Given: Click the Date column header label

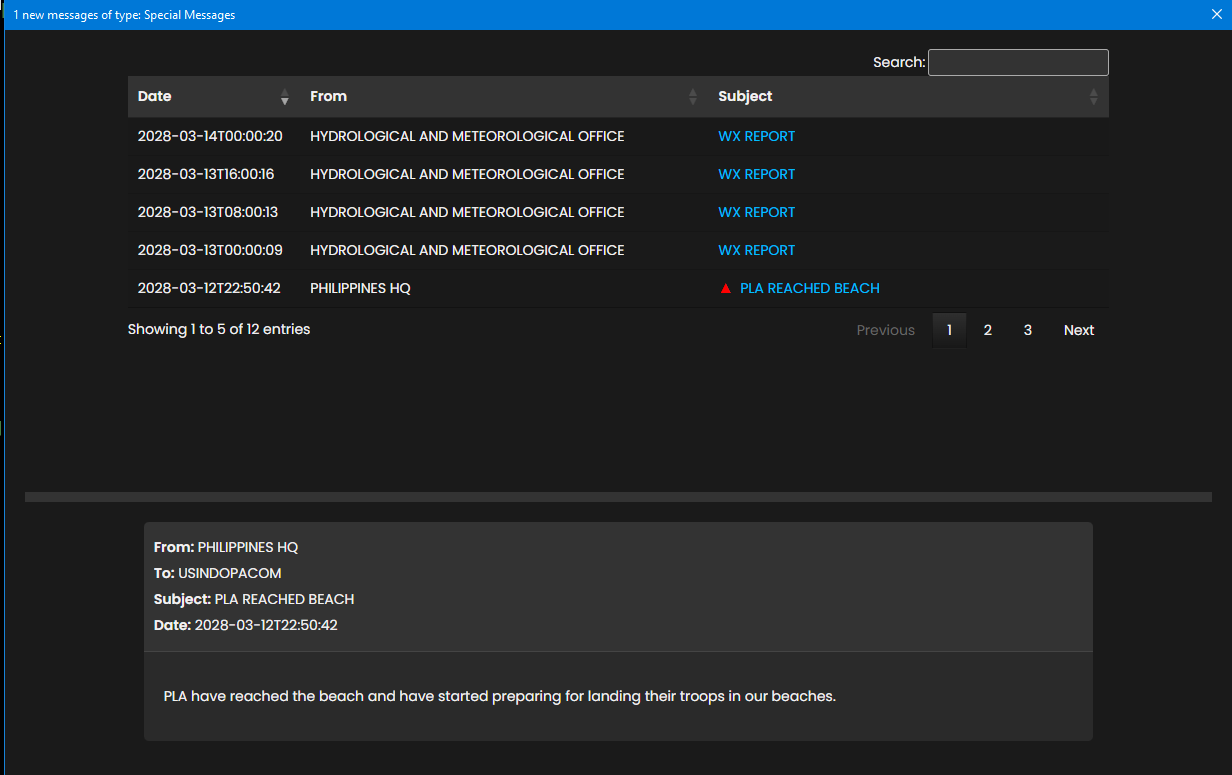Looking at the screenshot, I should tap(155, 96).
